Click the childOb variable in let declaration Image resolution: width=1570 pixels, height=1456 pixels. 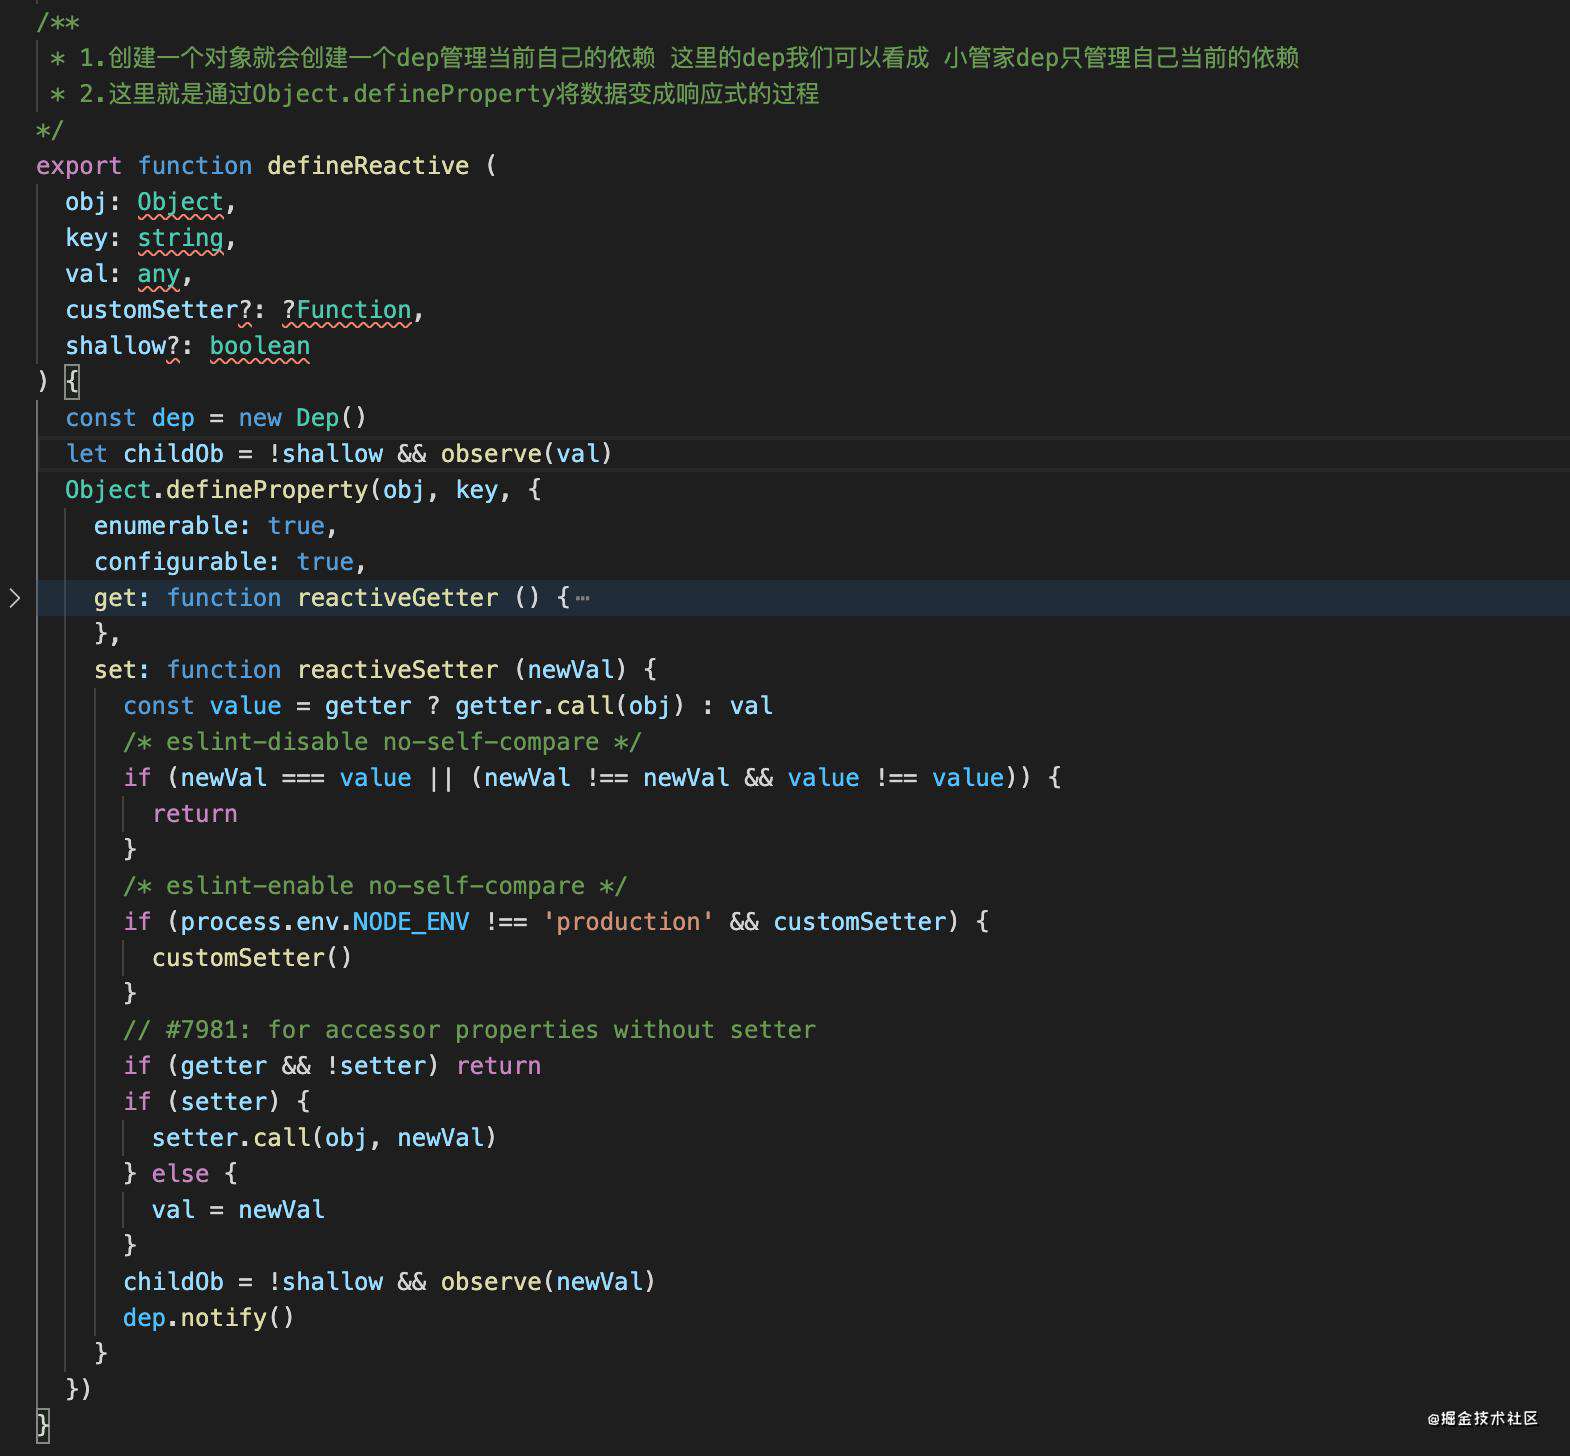click(173, 454)
